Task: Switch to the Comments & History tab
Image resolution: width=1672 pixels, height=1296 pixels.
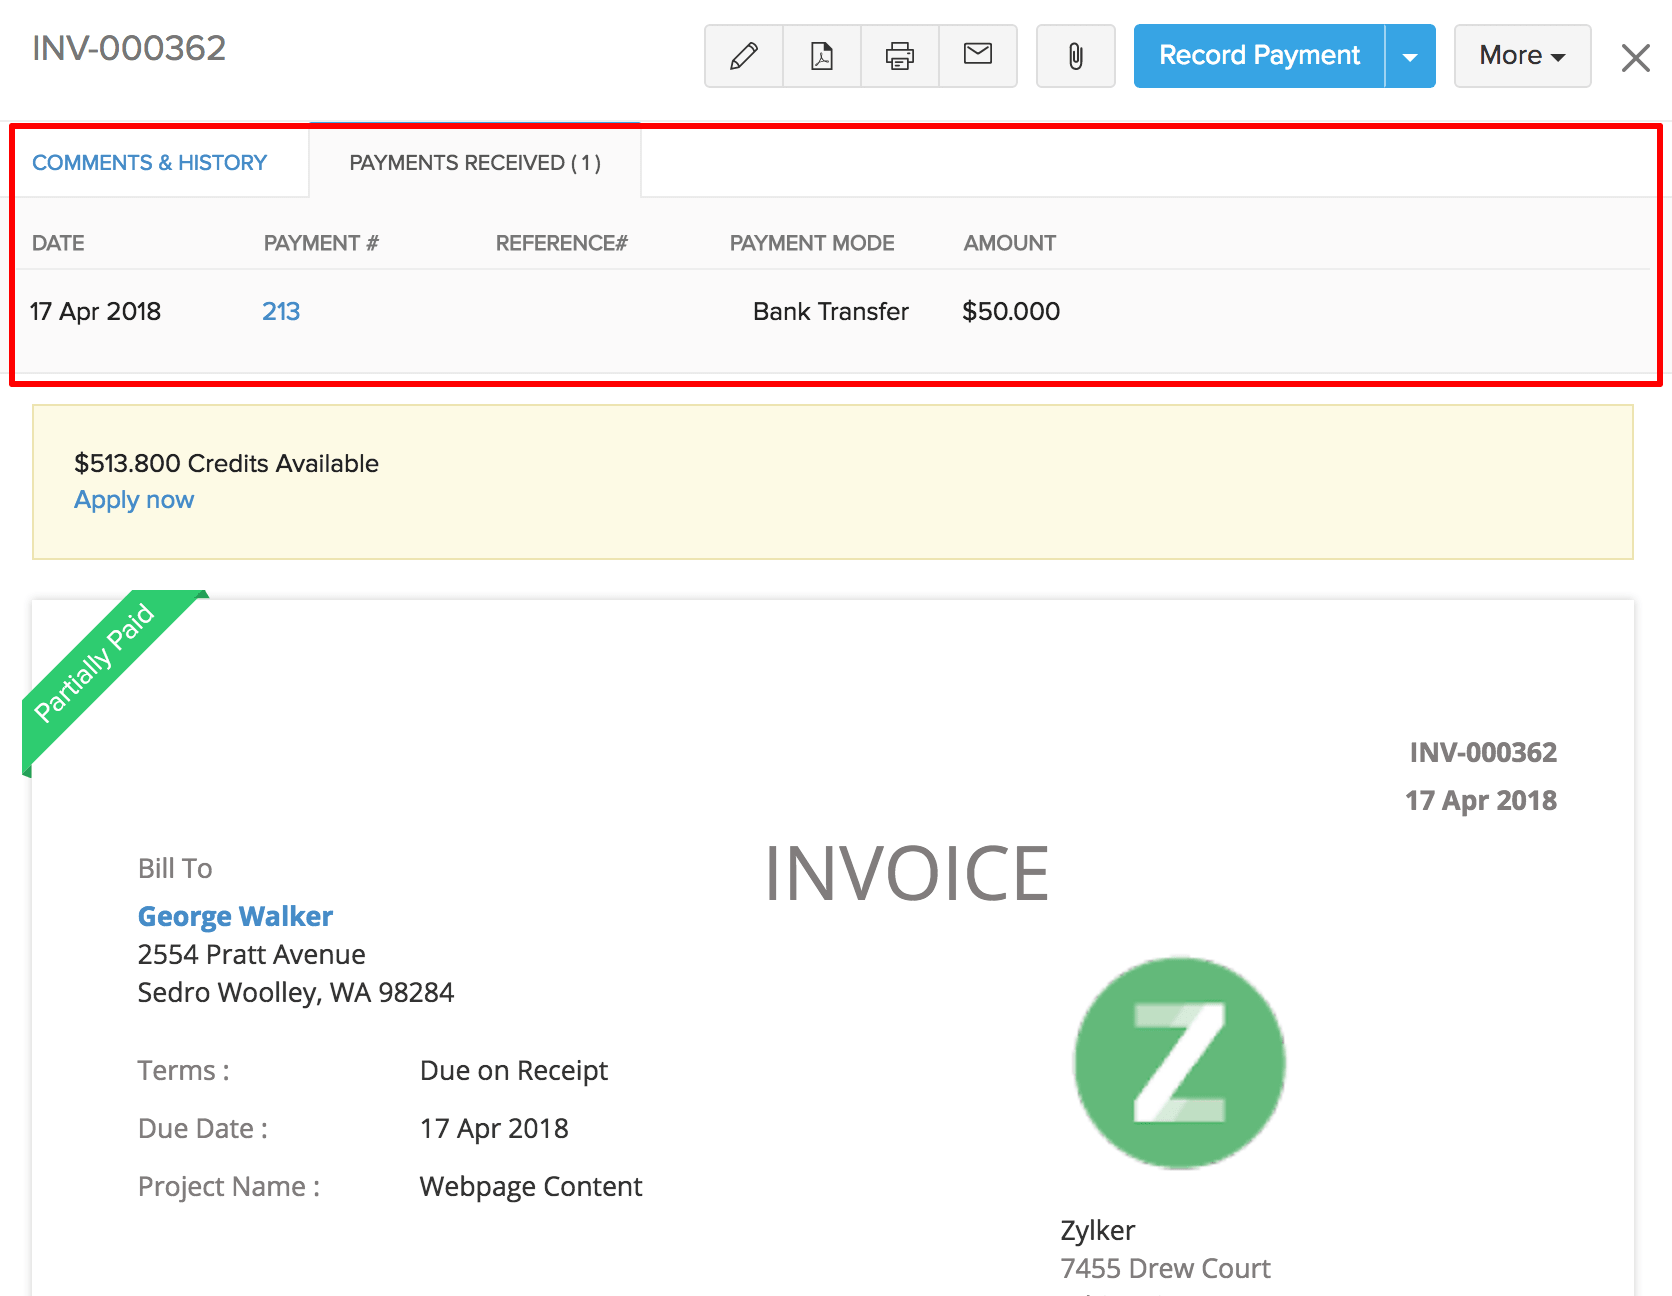Action: pos(148,162)
